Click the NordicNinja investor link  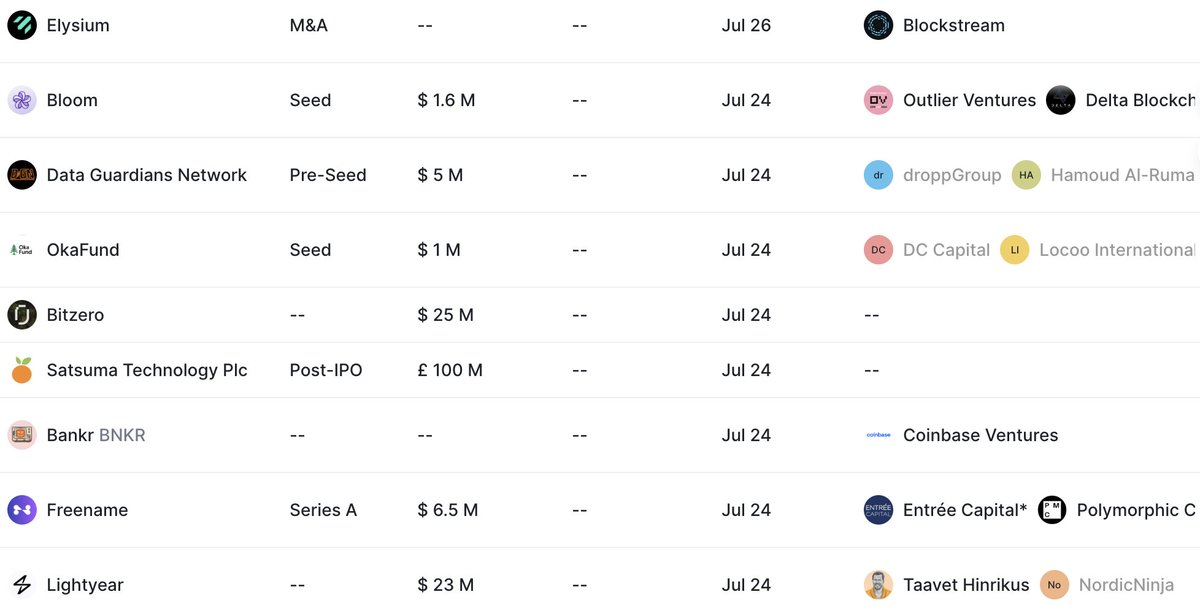tap(1126, 585)
